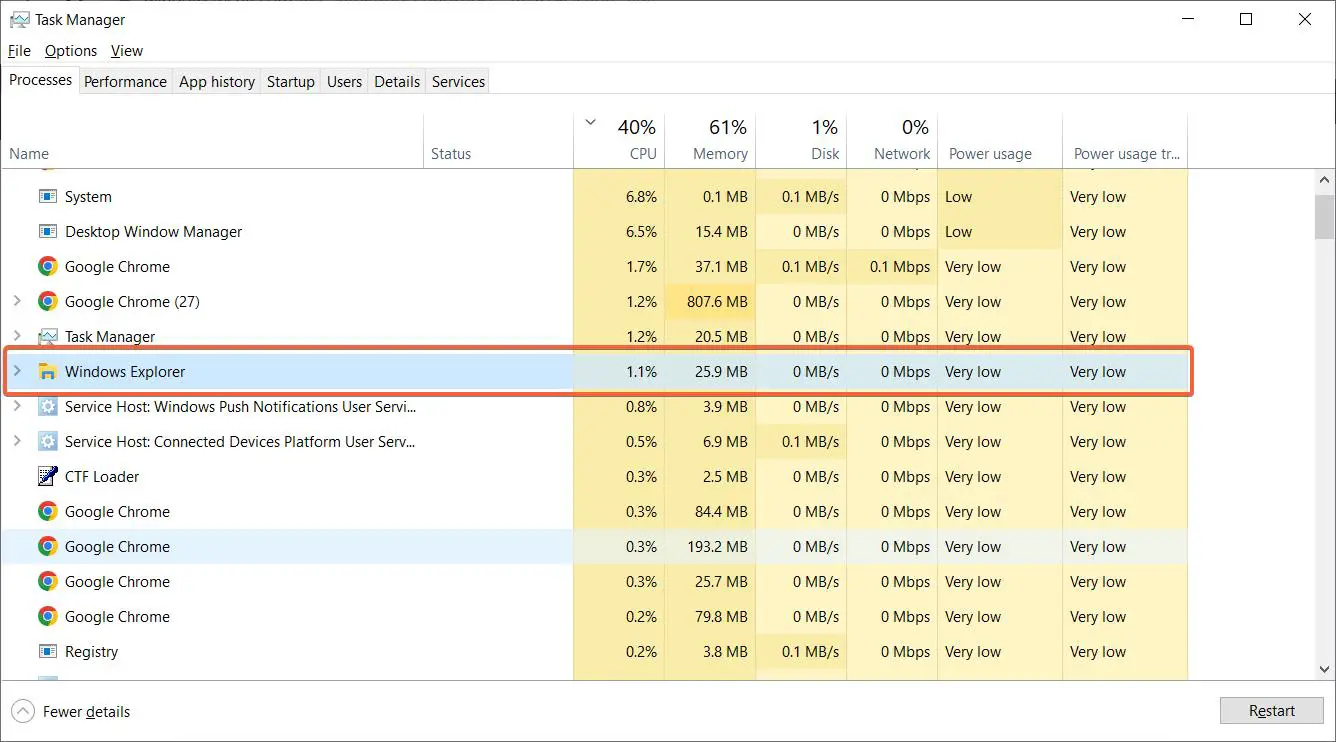1336x742 pixels.
Task: Open the View menu
Action: [x=127, y=51]
